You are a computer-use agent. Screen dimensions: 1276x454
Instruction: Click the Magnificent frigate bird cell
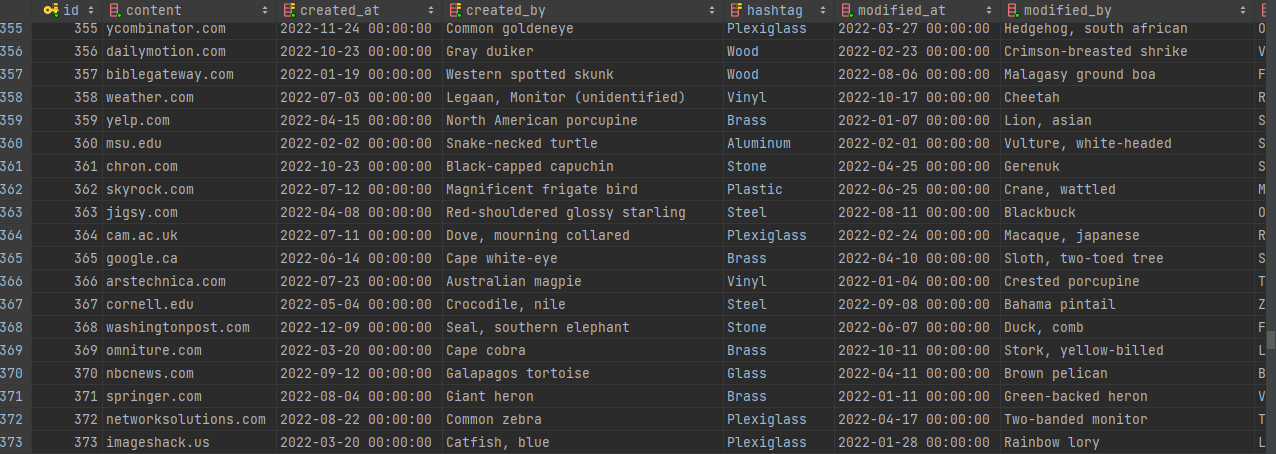(582, 189)
